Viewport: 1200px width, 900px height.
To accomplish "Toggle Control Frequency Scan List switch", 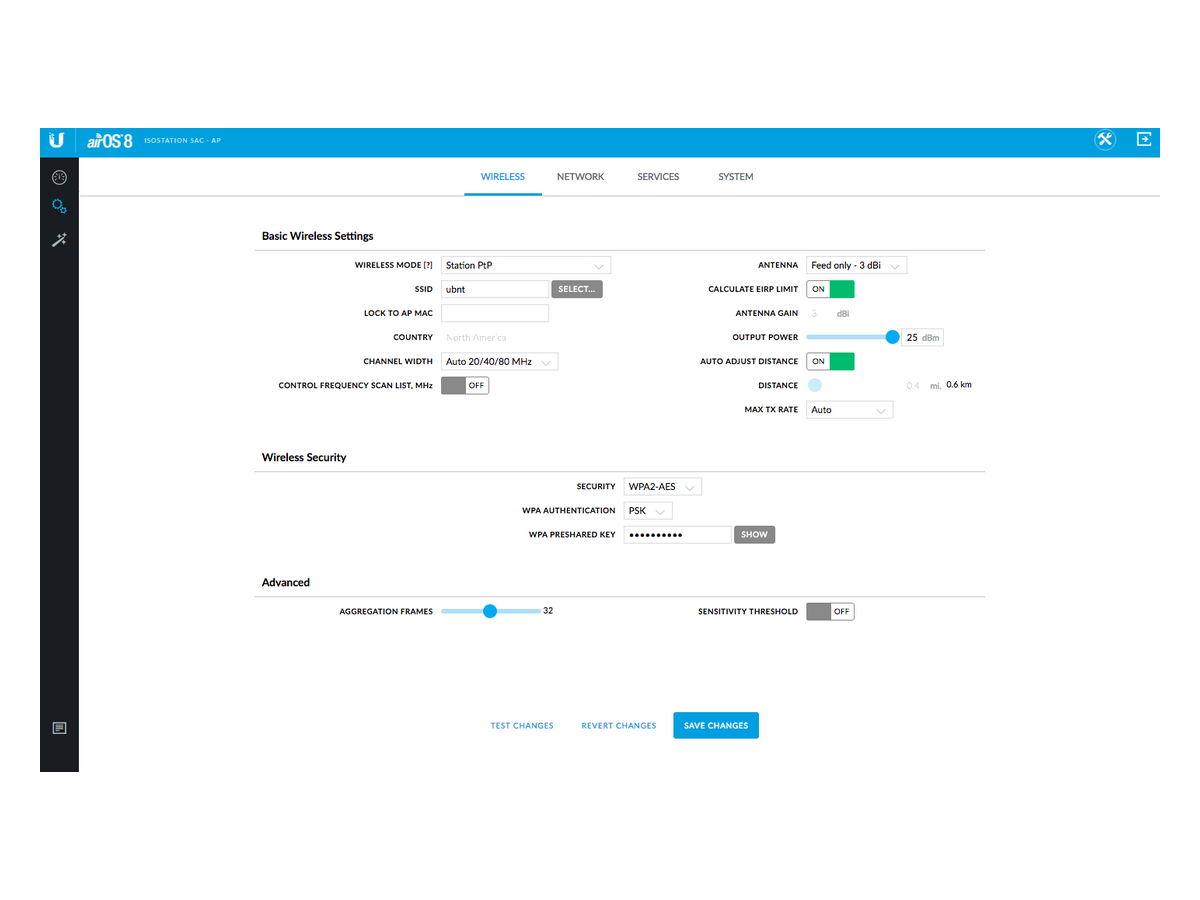I will [x=465, y=386].
